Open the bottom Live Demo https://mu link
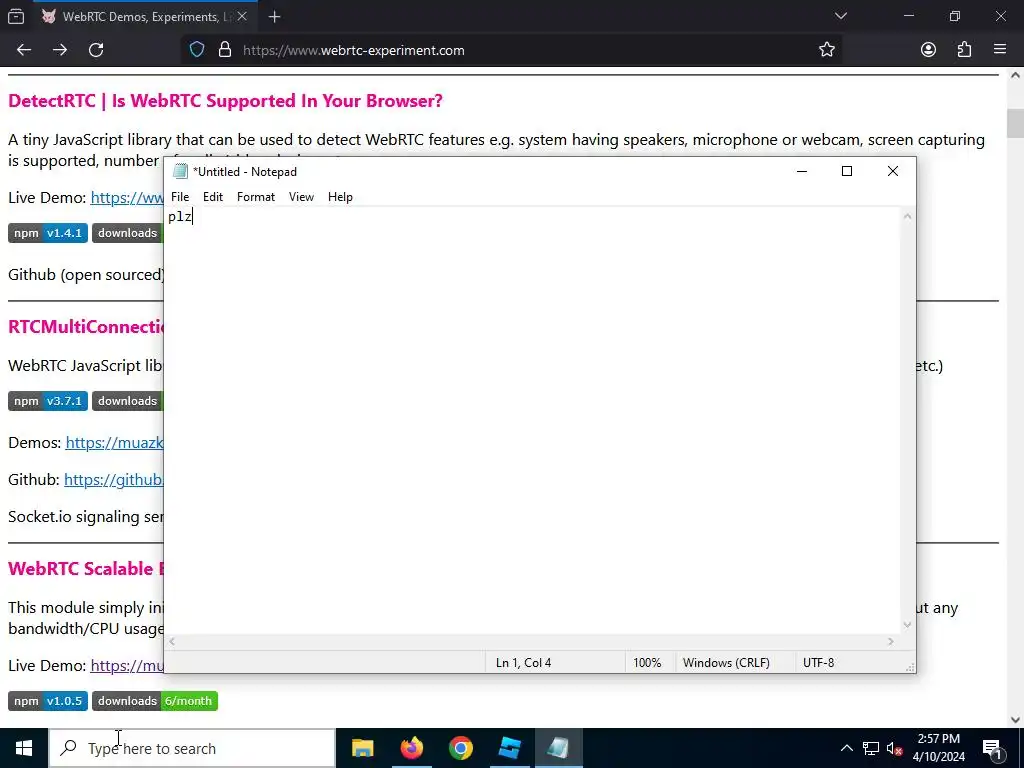Screen dimensions: 1024x768 [x=127, y=665]
